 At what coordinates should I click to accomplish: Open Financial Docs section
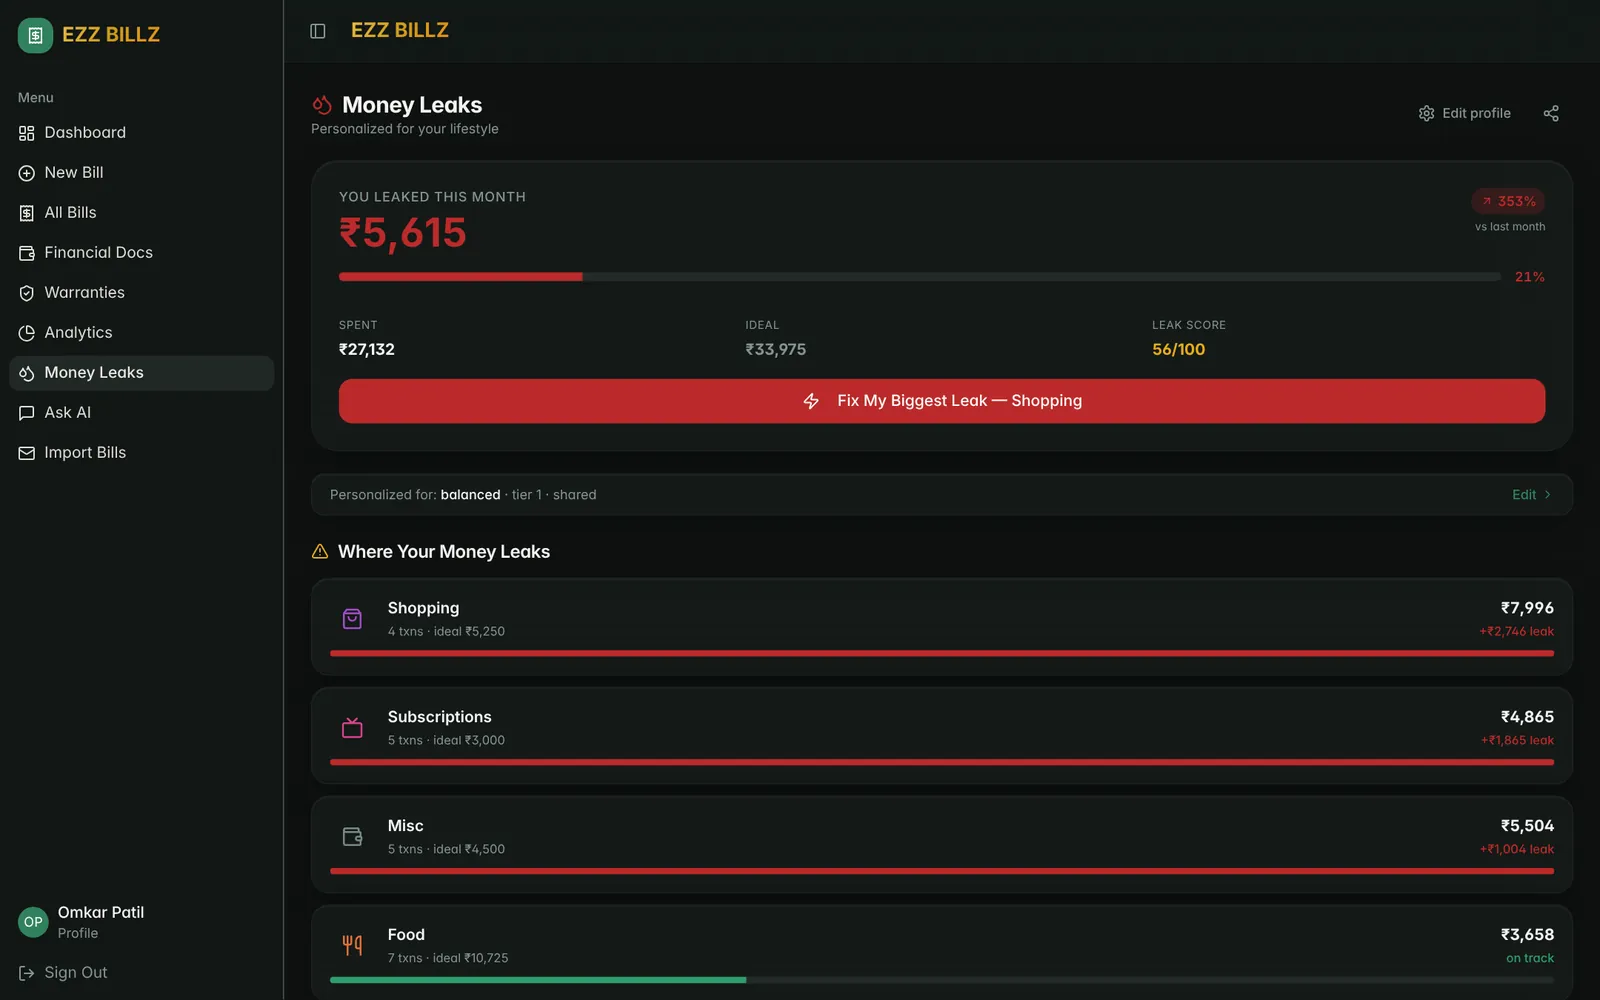coord(142,253)
